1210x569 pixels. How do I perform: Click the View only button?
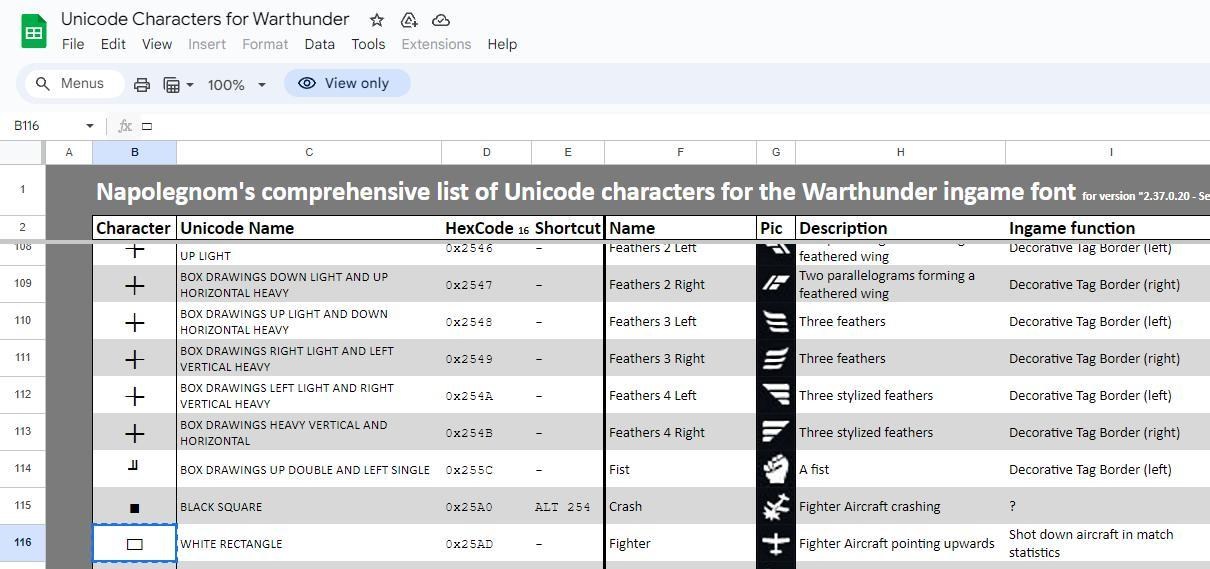[x=347, y=83]
